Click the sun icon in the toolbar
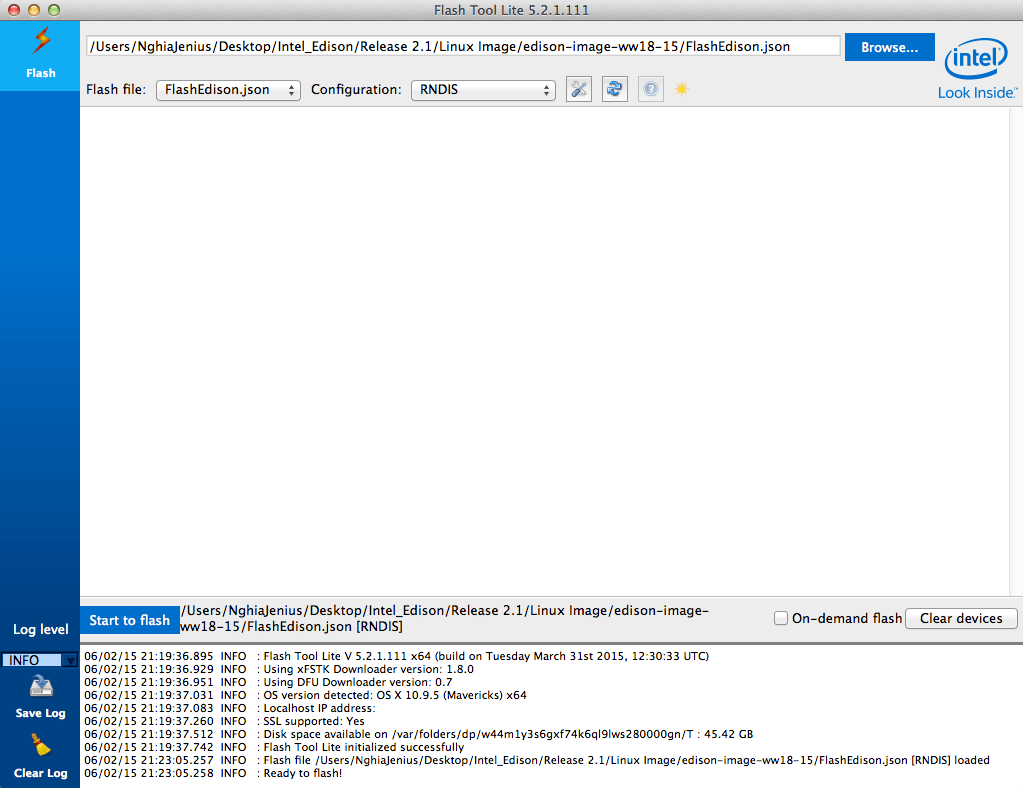This screenshot has height=788, width=1023. (681, 89)
